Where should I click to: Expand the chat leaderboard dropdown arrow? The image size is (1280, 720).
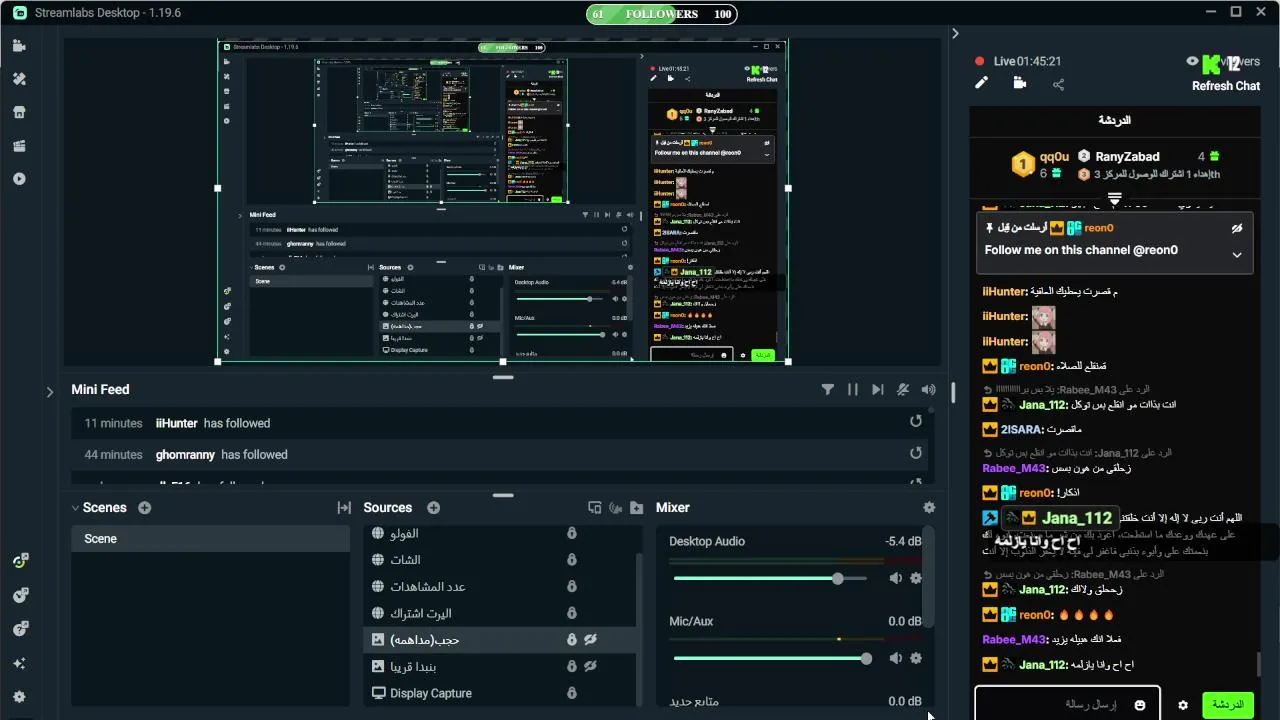tap(1115, 198)
